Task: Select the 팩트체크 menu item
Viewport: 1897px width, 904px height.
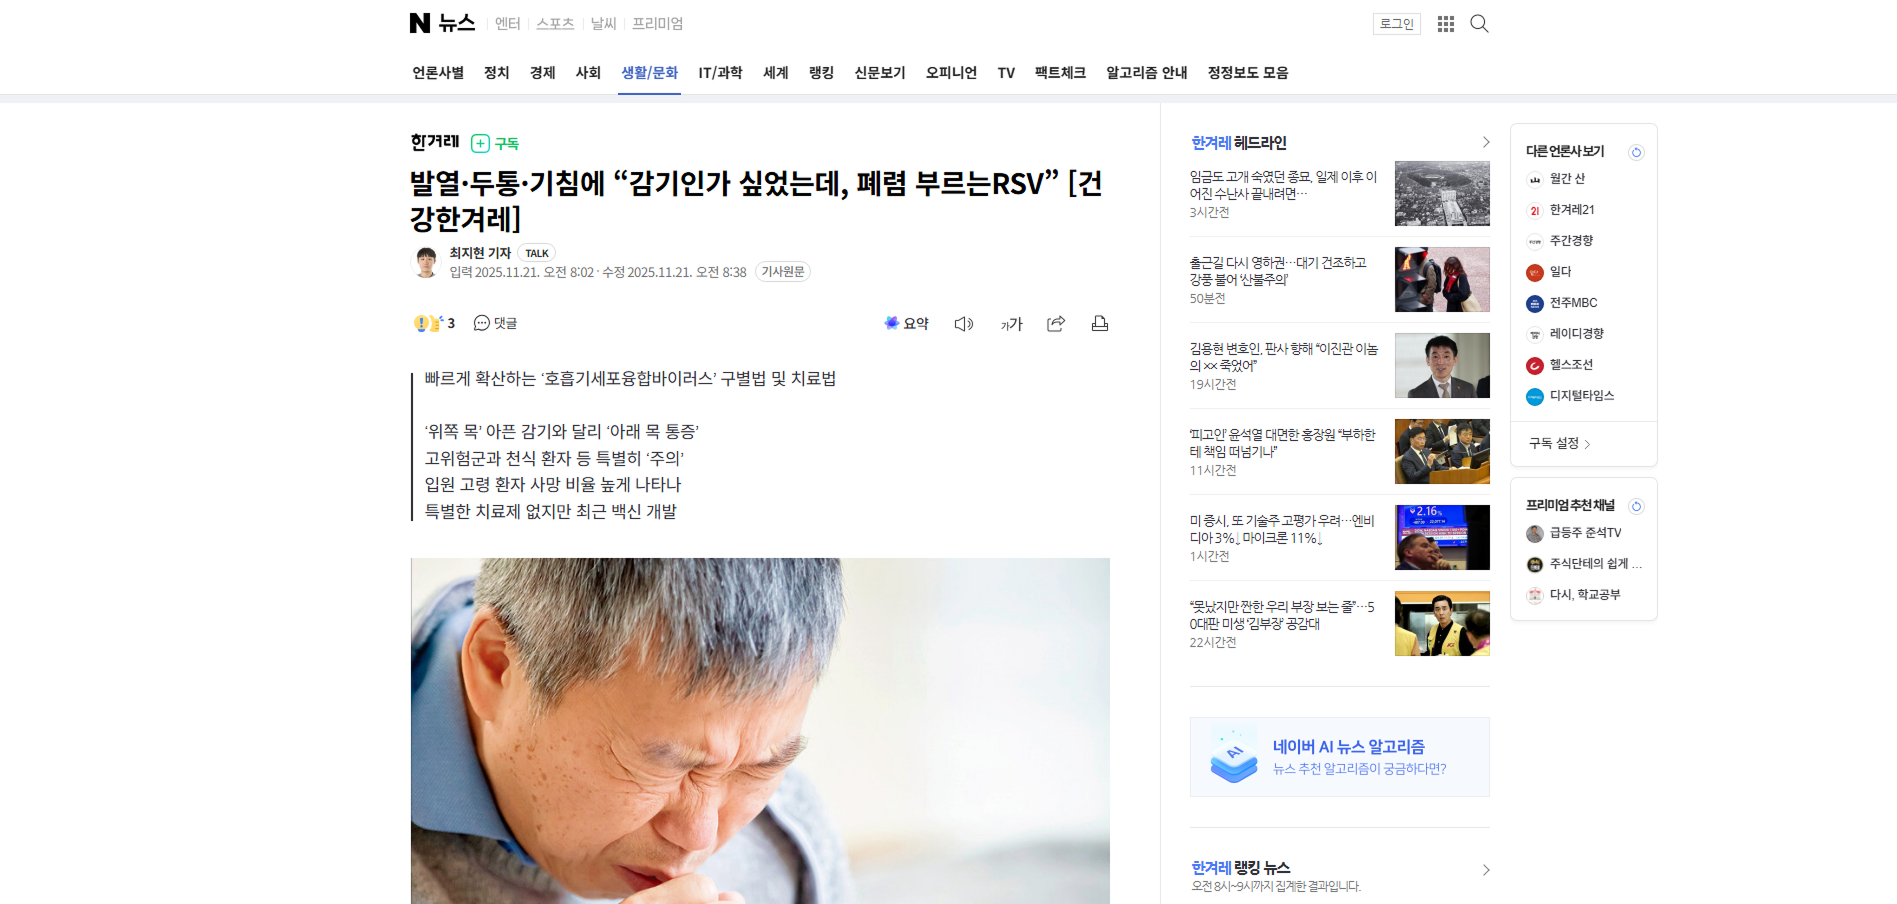Action: coord(1060,73)
